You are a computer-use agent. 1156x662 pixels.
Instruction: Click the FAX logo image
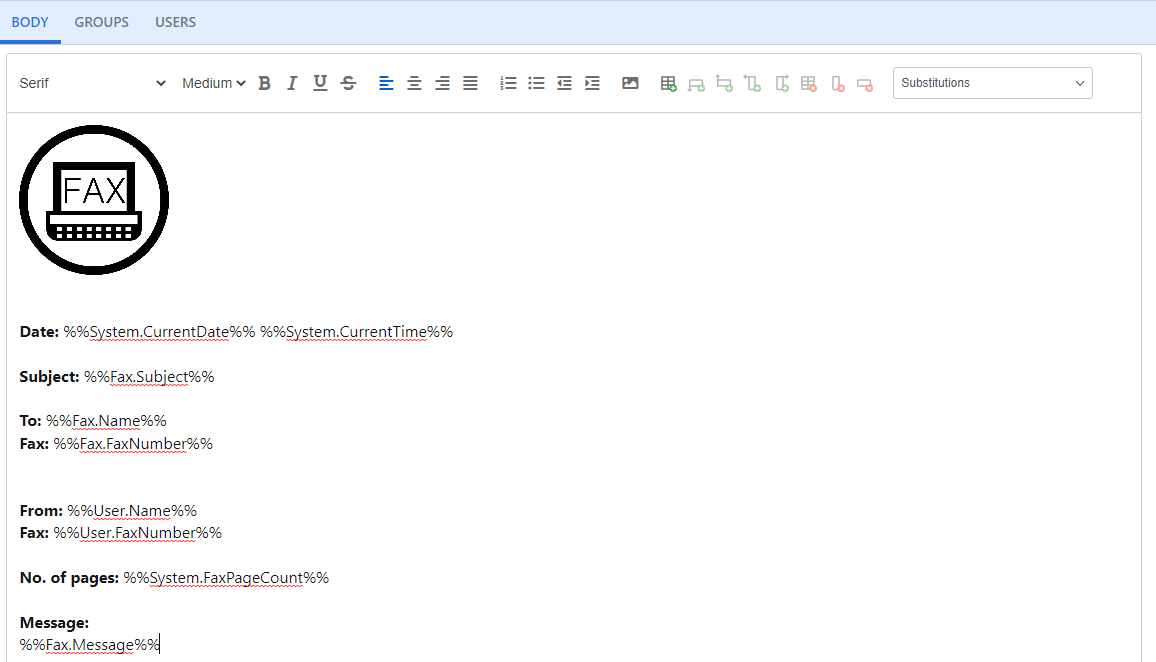(94, 200)
